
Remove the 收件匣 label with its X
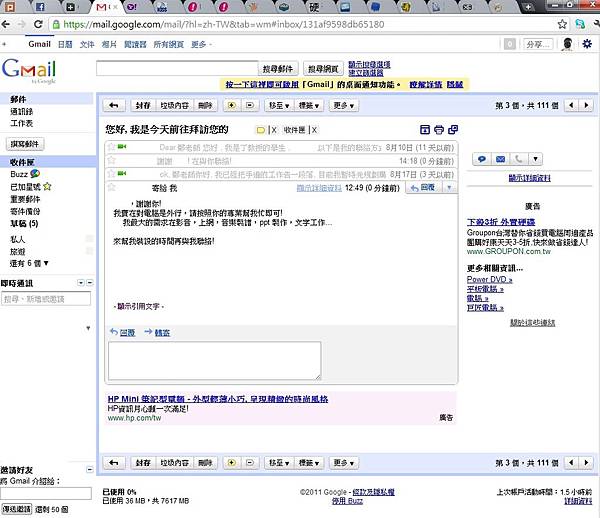pos(314,130)
